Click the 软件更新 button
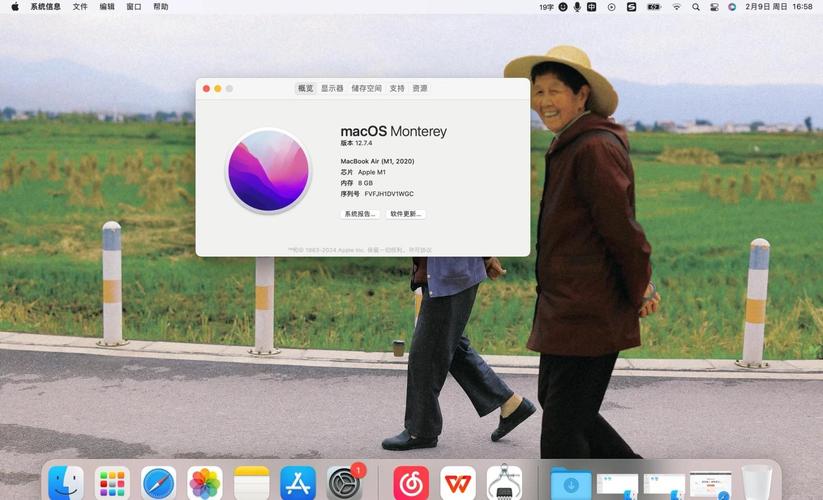 [x=406, y=214]
